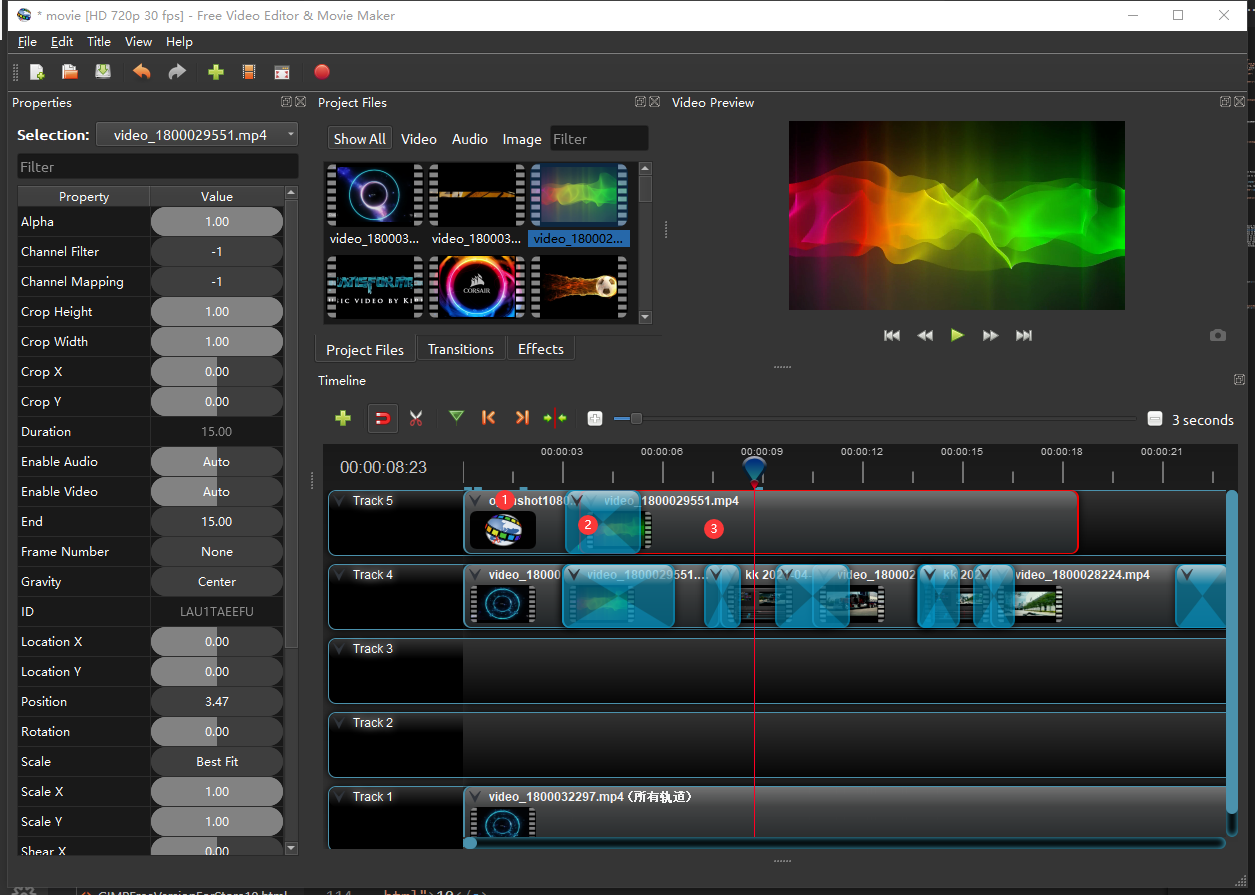Screen dimensions: 1255x895
Task: Center the timeline on the playhead
Action: pyautogui.click(x=555, y=418)
